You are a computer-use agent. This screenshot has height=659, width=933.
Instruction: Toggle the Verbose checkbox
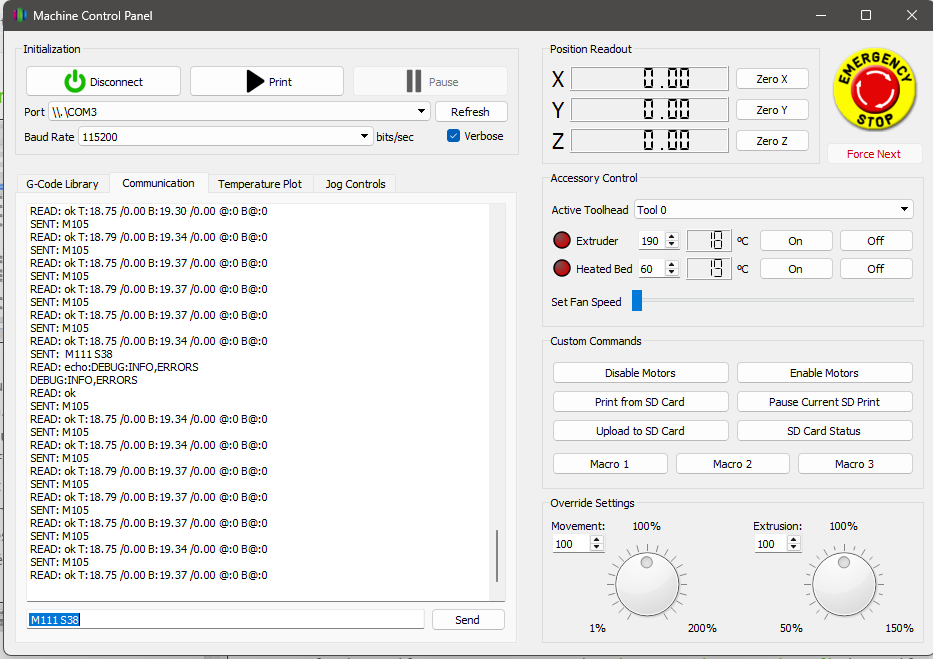[454, 136]
